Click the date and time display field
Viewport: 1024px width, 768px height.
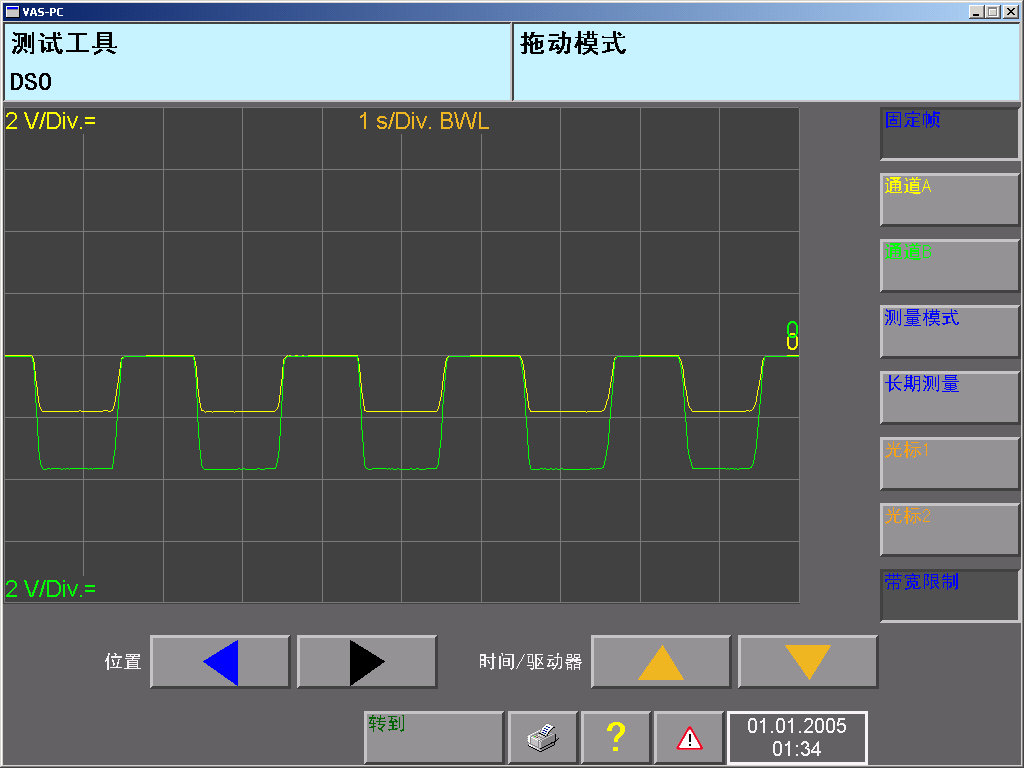(797, 737)
